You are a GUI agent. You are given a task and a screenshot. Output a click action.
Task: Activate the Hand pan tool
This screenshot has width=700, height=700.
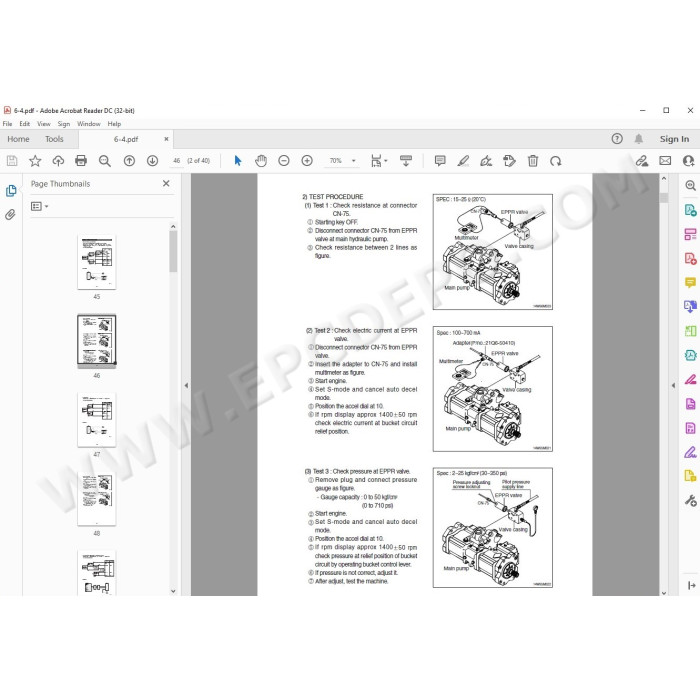click(x=261, y=161)
